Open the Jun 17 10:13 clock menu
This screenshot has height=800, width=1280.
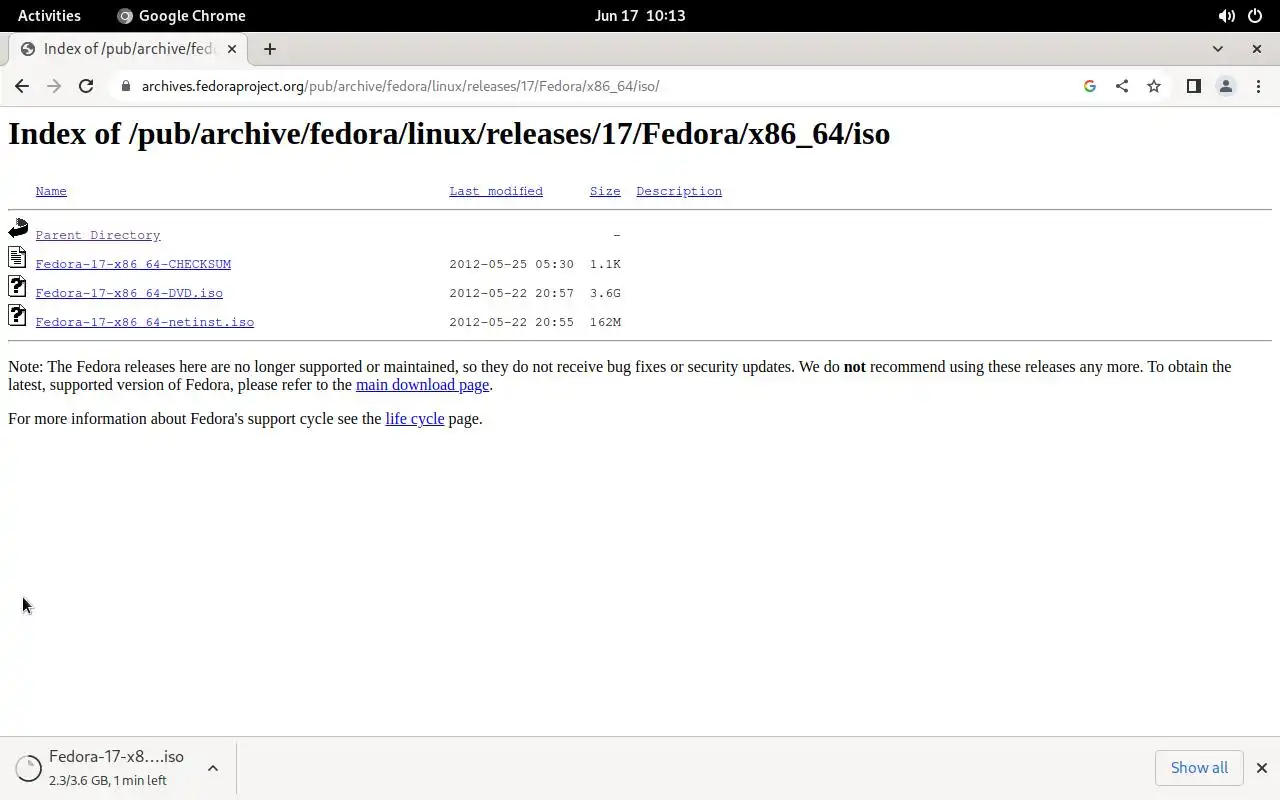click(x=640, y=15)
